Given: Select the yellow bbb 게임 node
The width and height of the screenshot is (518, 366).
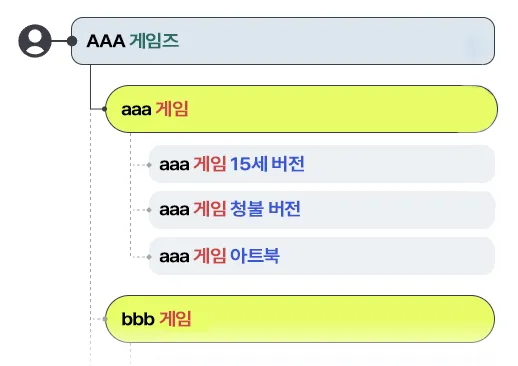Looking at the screenshot, I should click(x=300, y=319).
